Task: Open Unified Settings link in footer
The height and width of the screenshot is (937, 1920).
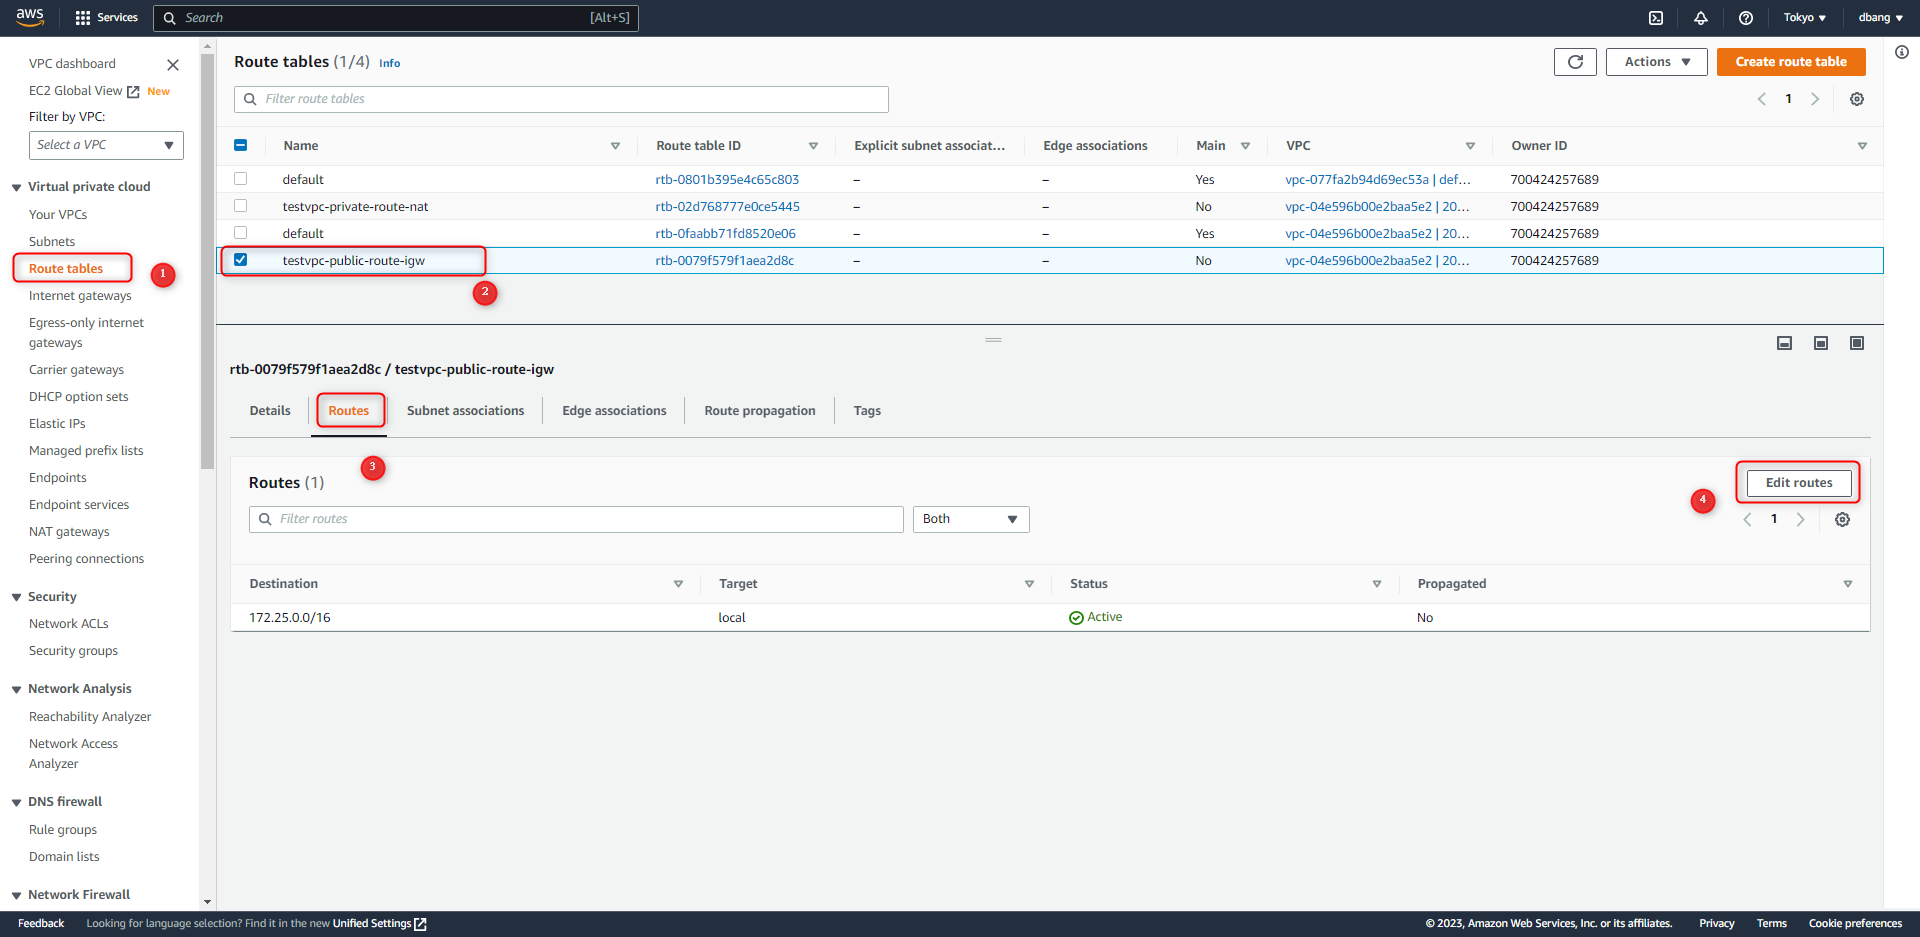Action: click(379, 924)
